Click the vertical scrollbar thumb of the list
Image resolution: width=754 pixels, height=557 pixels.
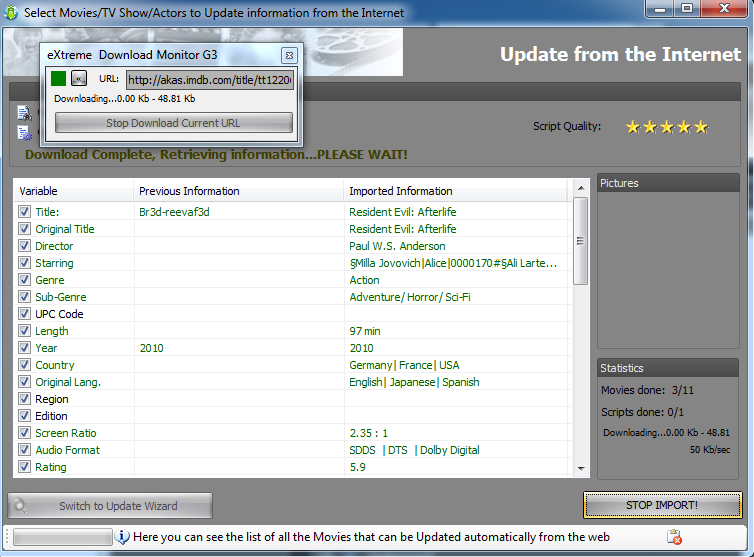click(581, 241)
